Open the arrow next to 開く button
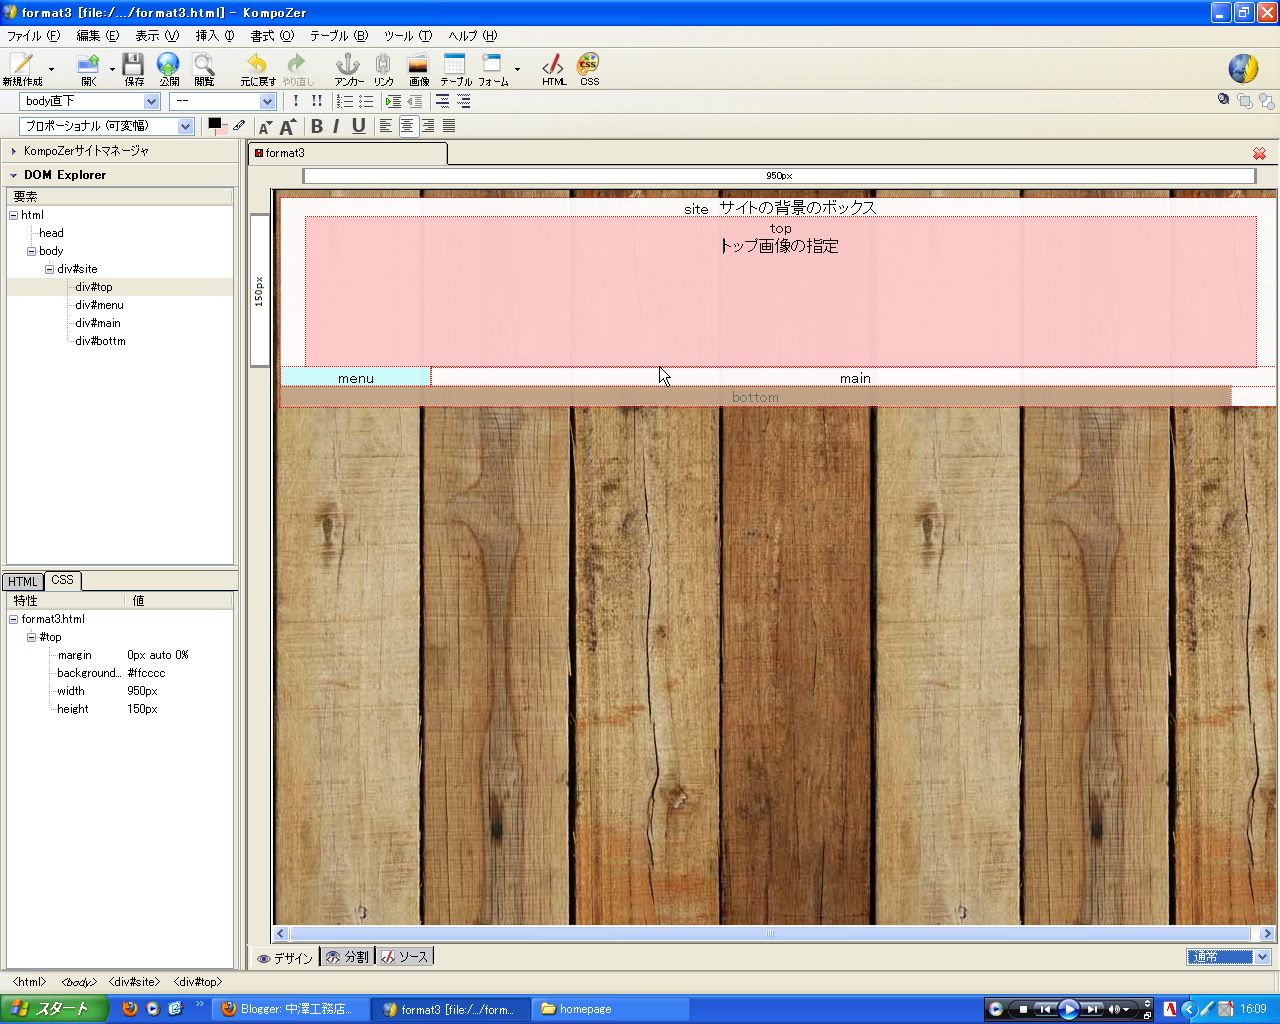This screenshot has height=1024, width=1280. [x=112, y=69]
